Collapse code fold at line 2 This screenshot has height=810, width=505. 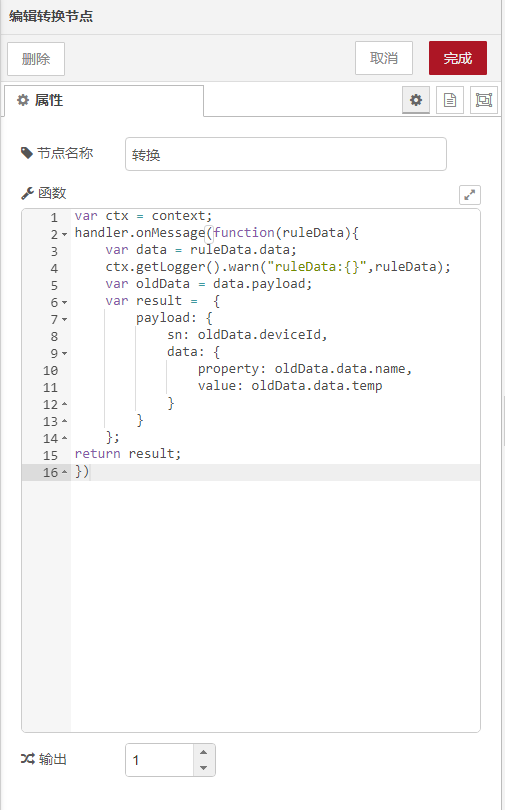[x=65, y=235]
